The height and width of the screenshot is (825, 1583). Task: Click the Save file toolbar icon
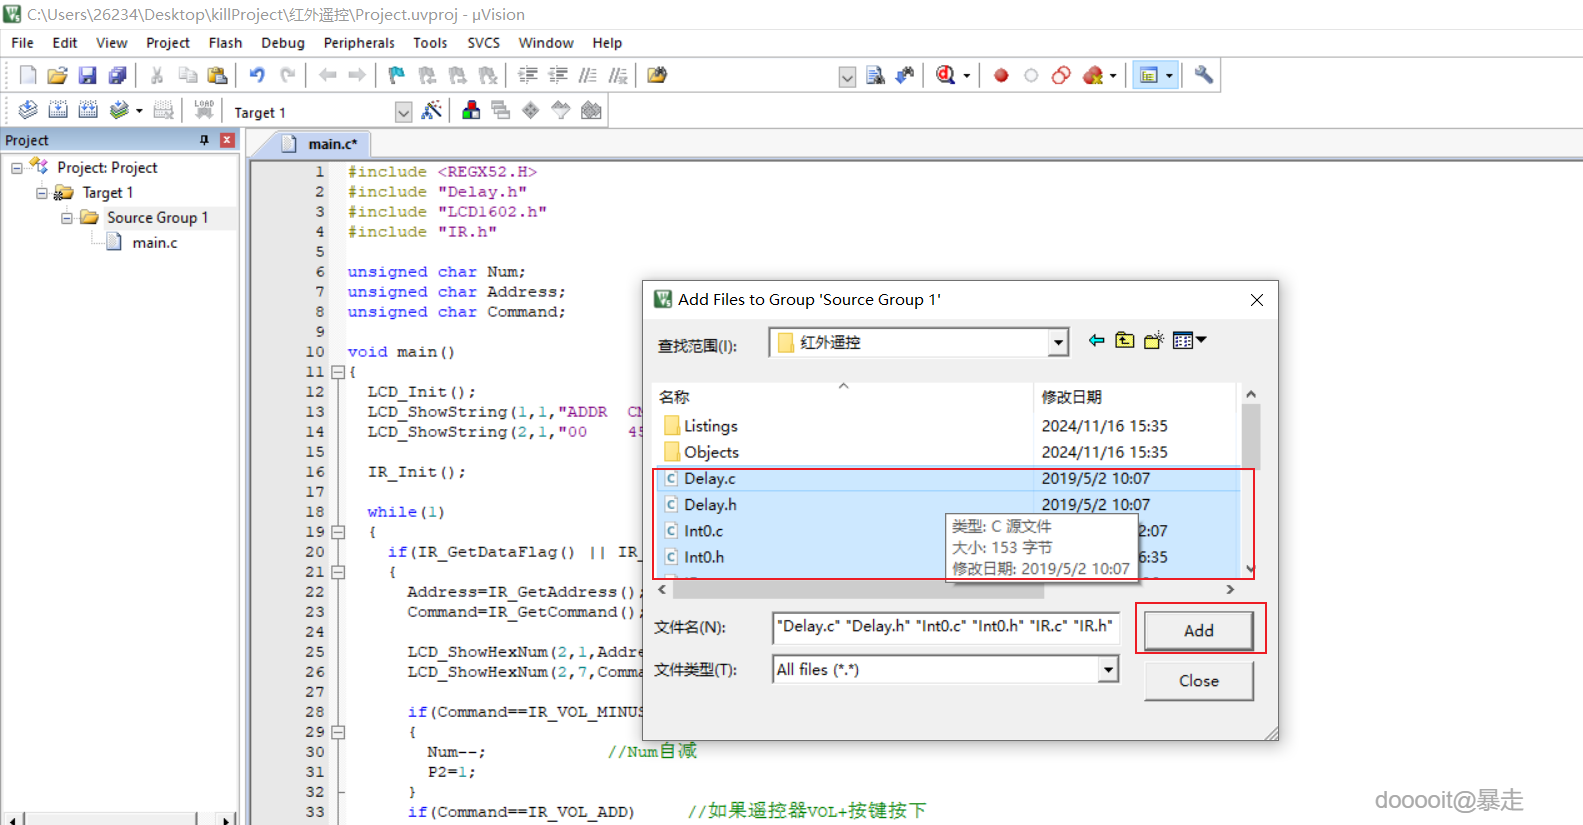pyautogui.click(x=87, y=76)
